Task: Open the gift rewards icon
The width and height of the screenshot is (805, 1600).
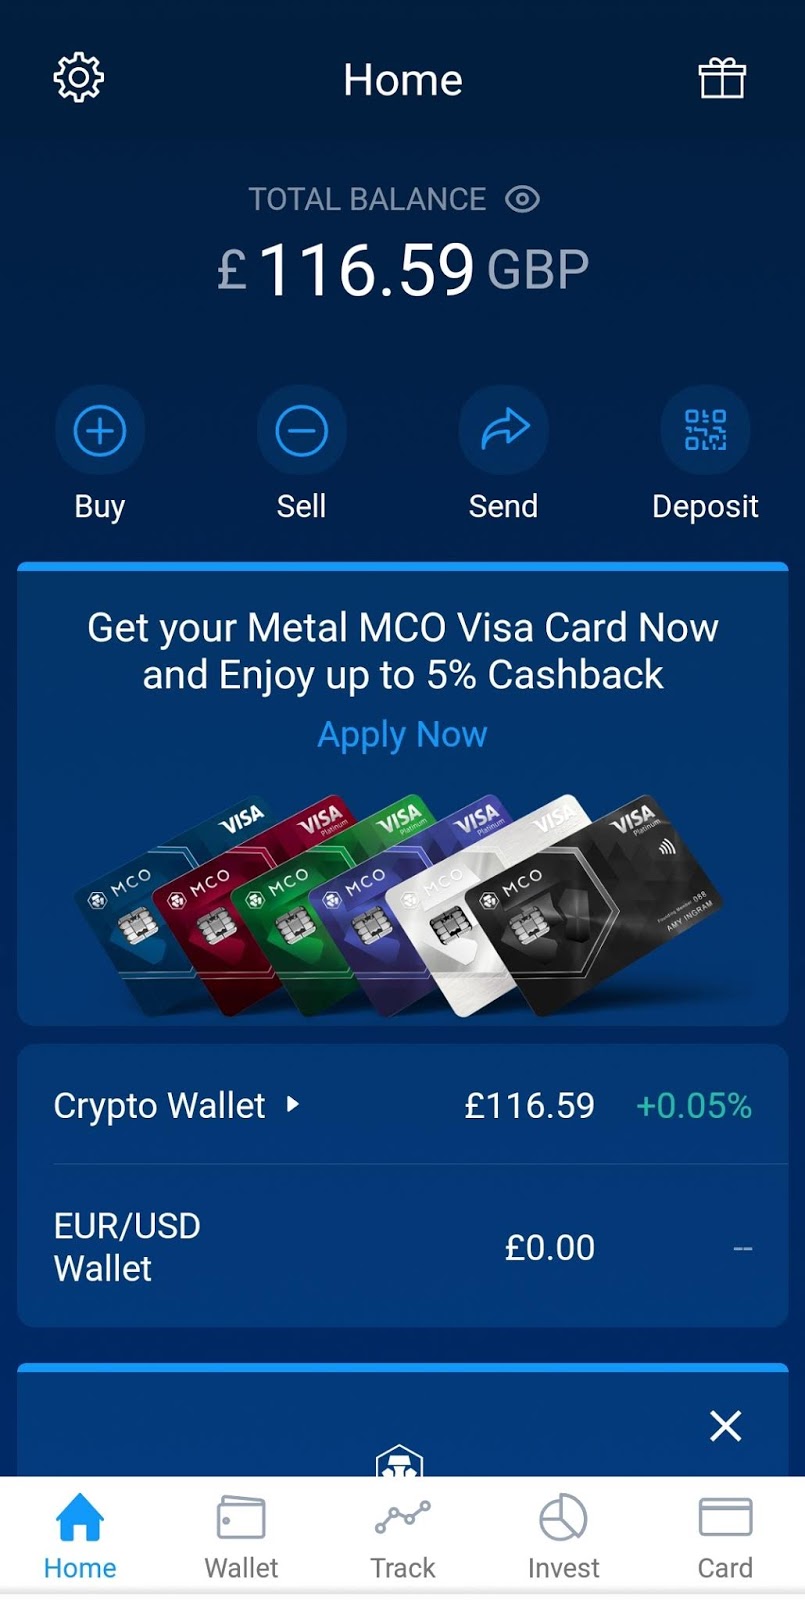Action: pyautogui.click(x=721, y=78)
